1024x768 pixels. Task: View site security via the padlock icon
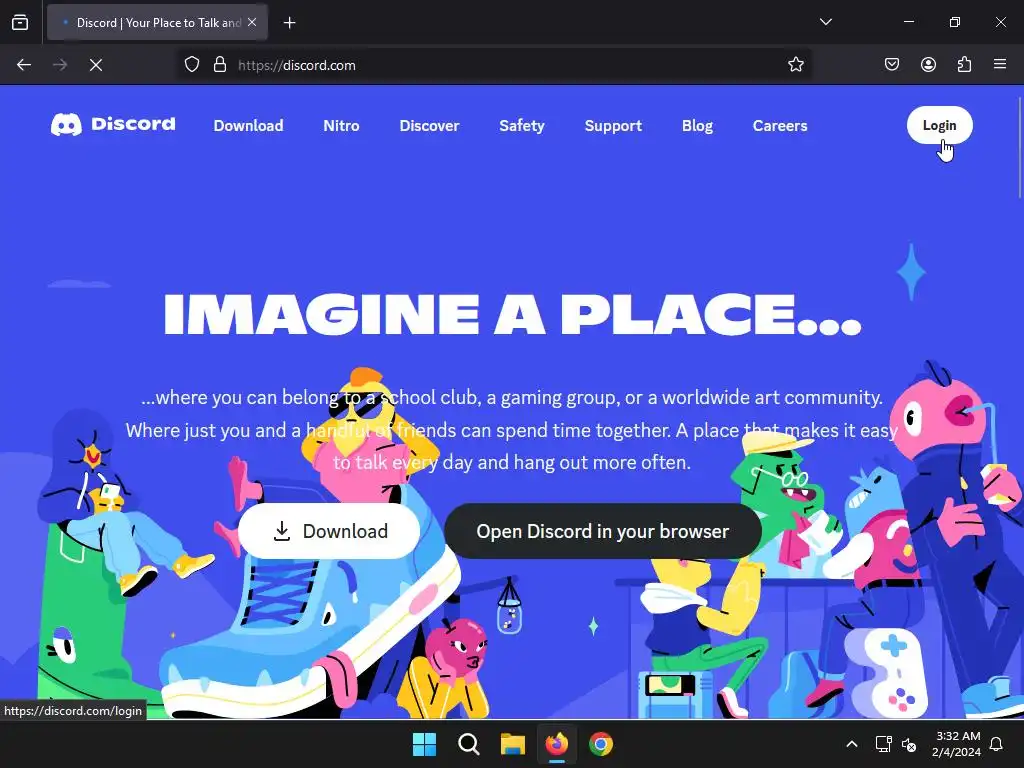220,65
